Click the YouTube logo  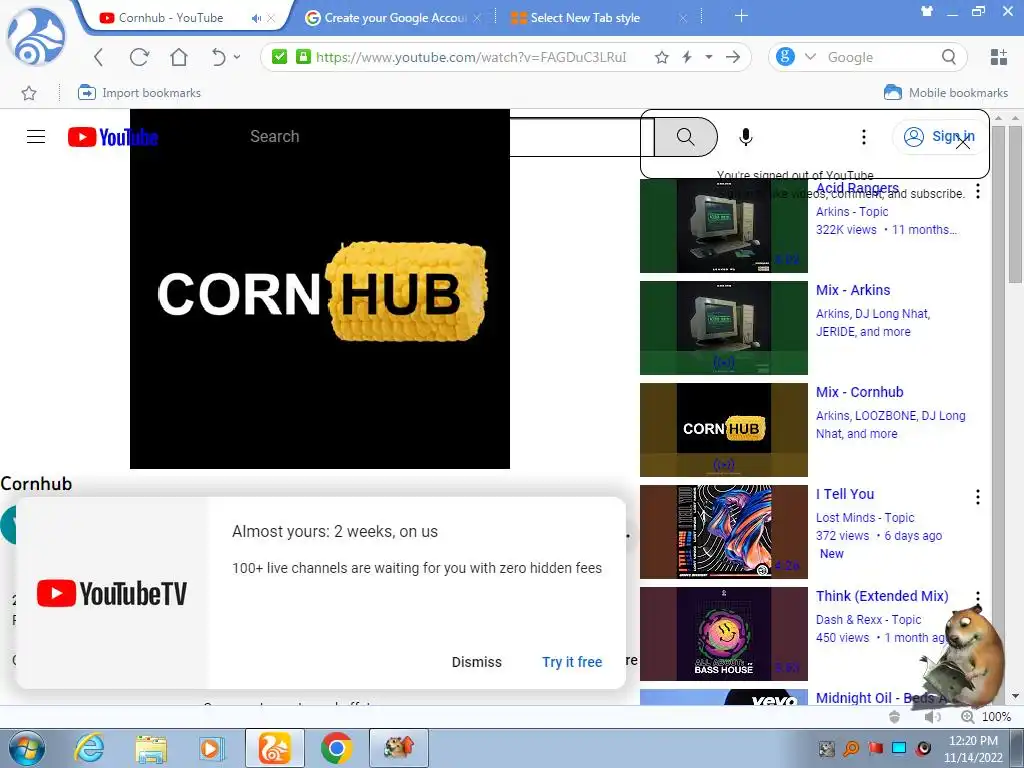113,137
